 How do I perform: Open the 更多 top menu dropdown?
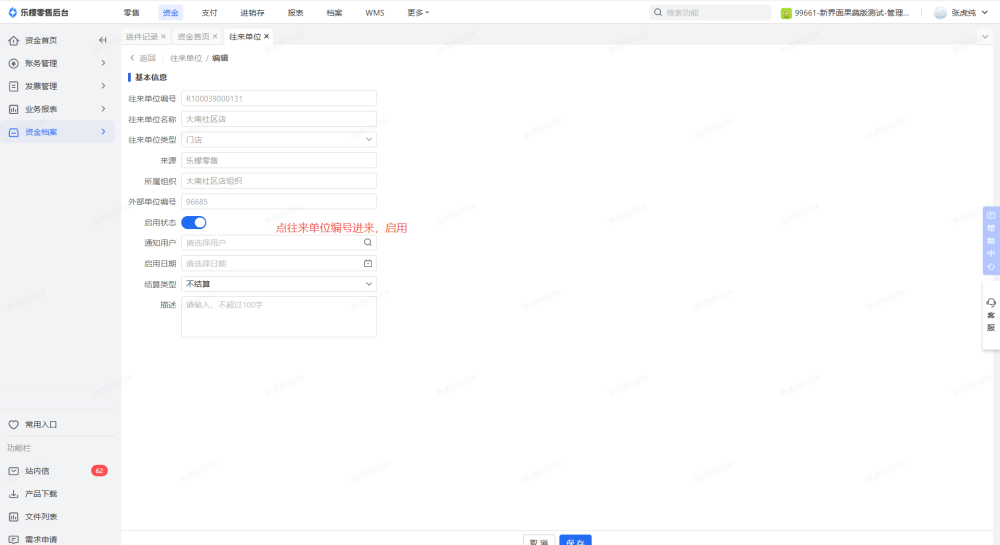coord(418,13)
